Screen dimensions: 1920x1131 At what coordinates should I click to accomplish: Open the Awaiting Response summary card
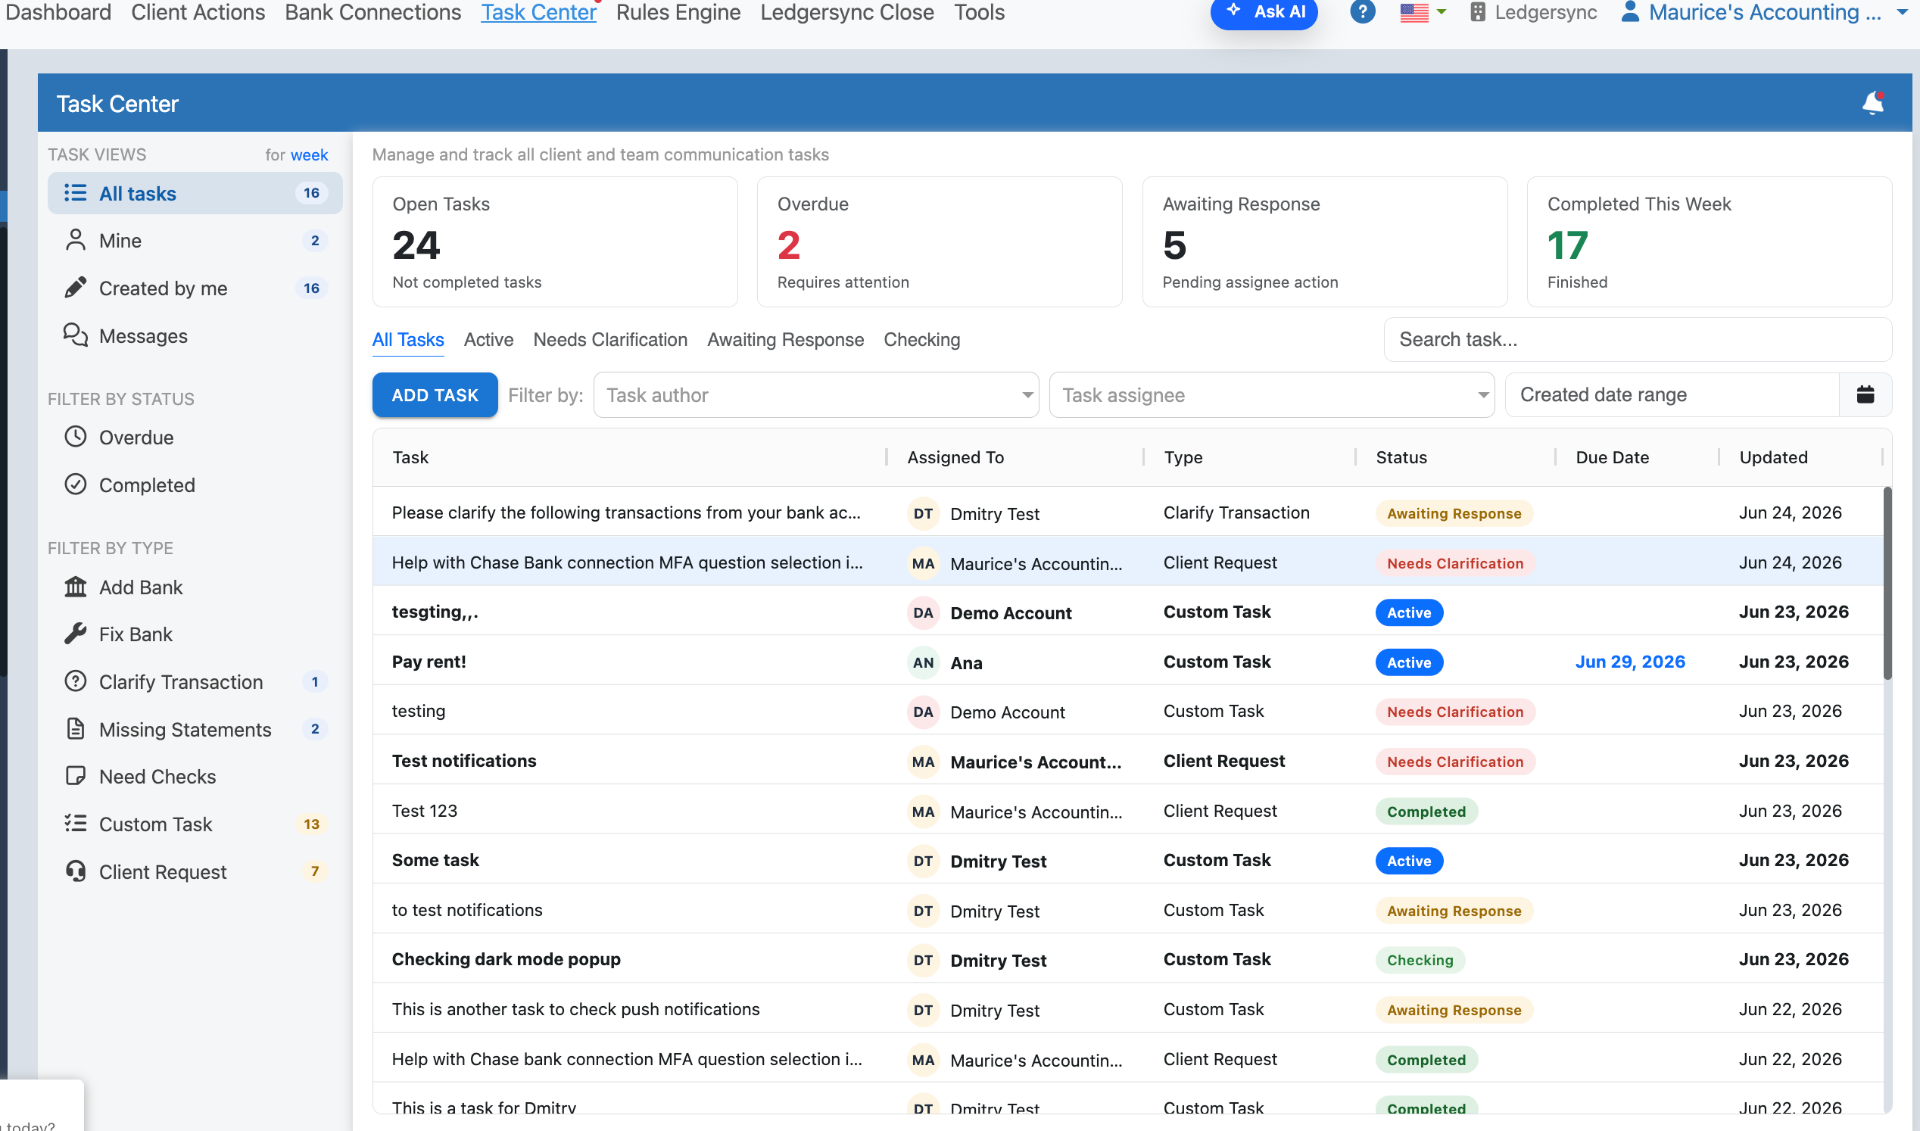click(x=1324, y=242)
